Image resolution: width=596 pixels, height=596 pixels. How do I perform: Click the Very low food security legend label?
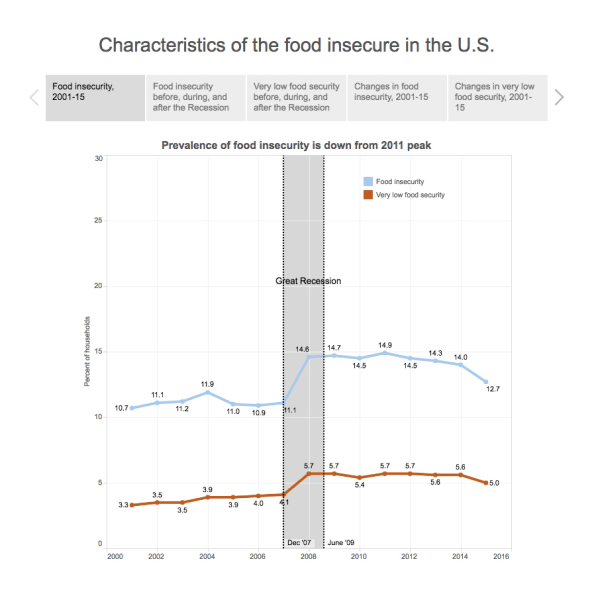pos(410,195)
